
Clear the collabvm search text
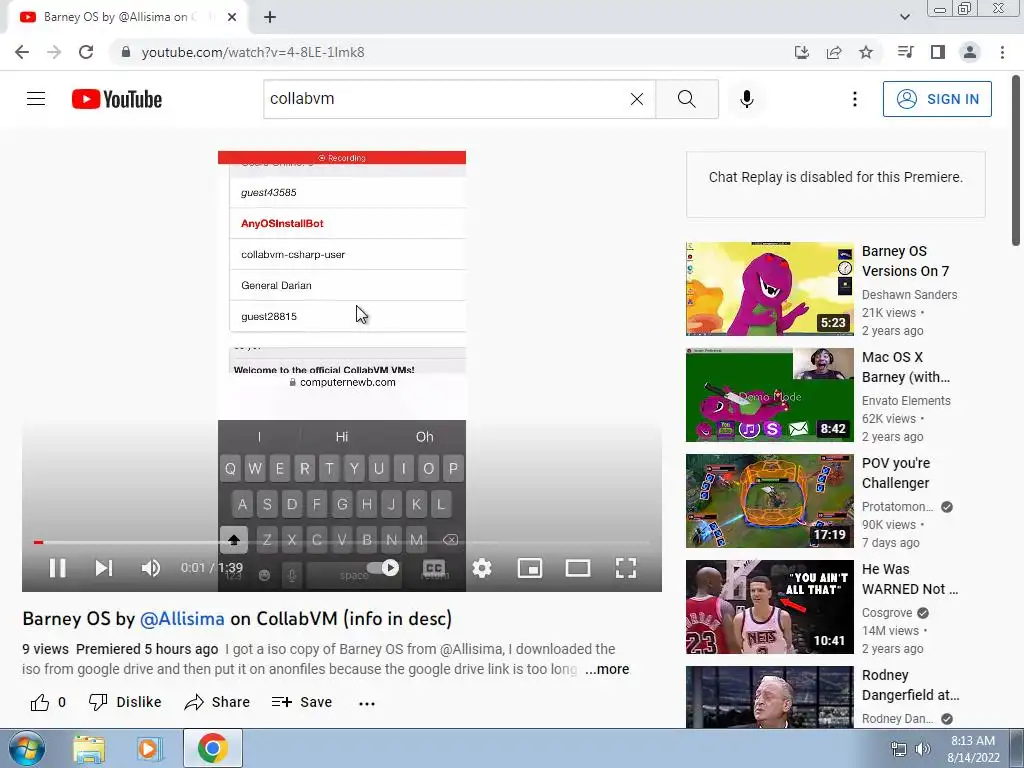point(637,99)
